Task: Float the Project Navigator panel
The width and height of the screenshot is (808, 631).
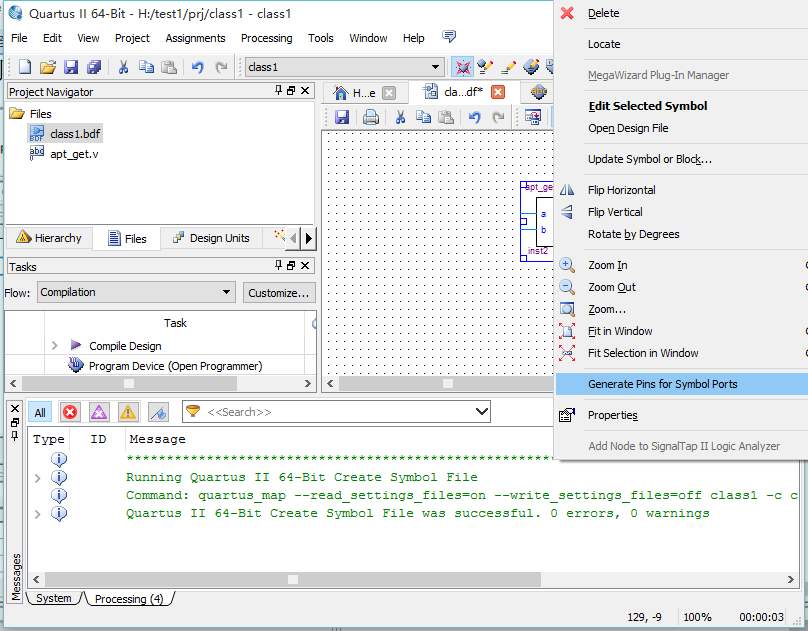Action: point(291,91)
